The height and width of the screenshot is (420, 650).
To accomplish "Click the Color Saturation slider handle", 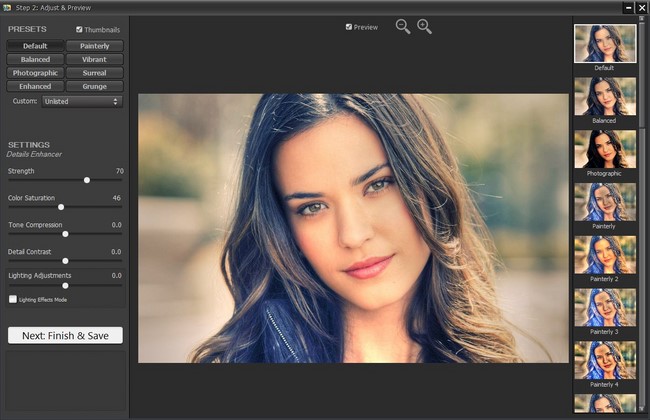I will click(x=61, y=207).
